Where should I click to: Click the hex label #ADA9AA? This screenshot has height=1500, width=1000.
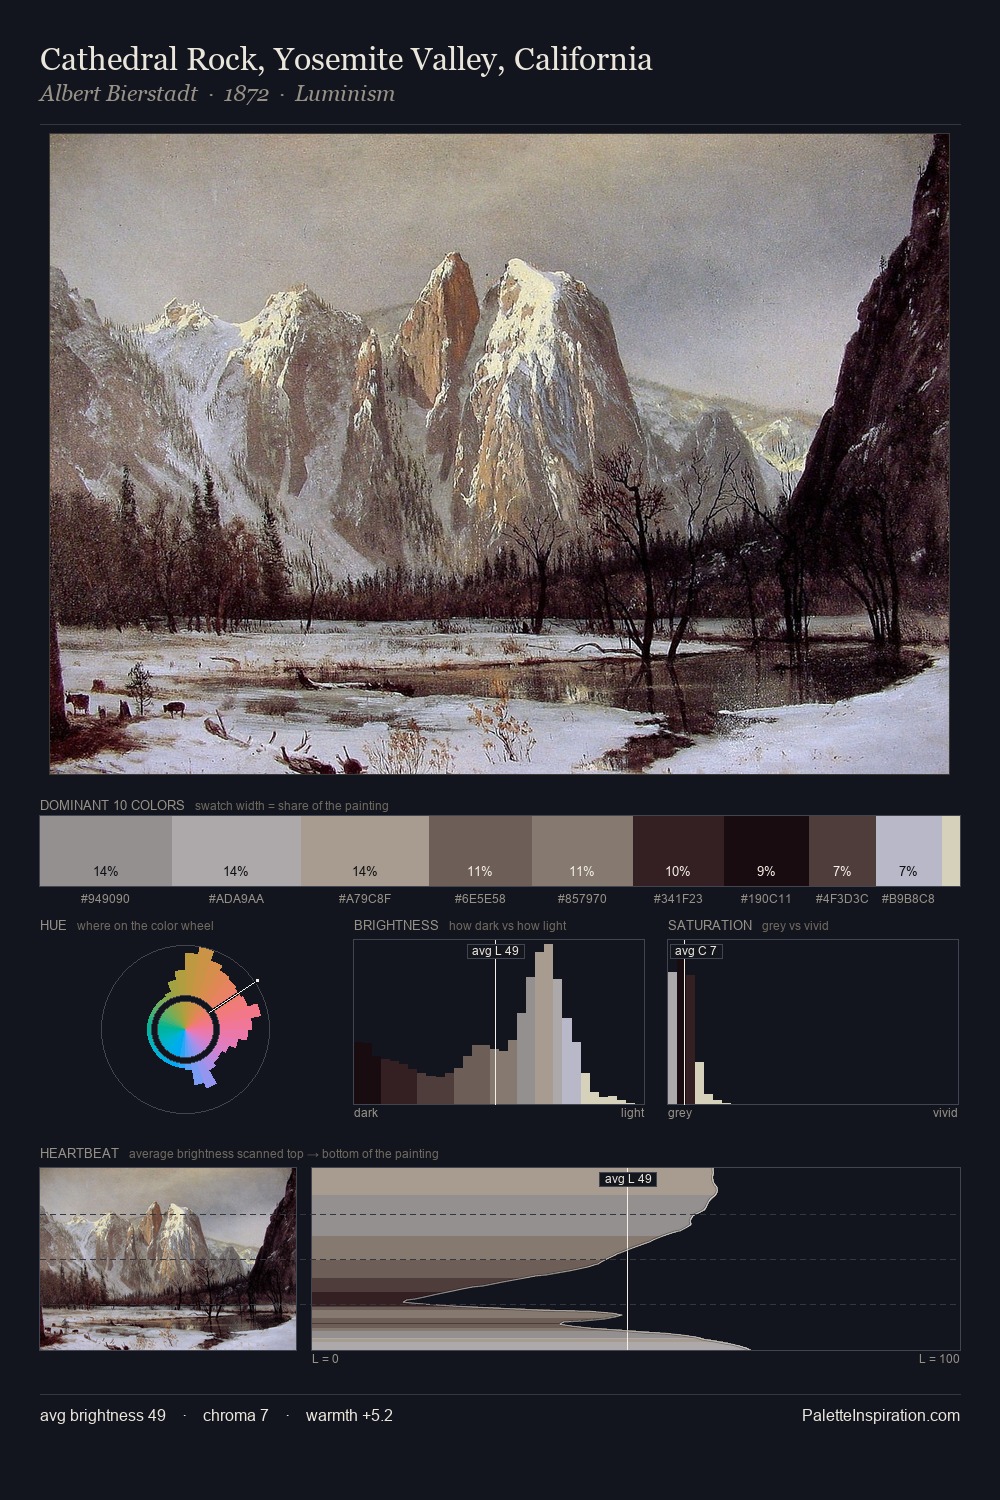pos(236,899)
